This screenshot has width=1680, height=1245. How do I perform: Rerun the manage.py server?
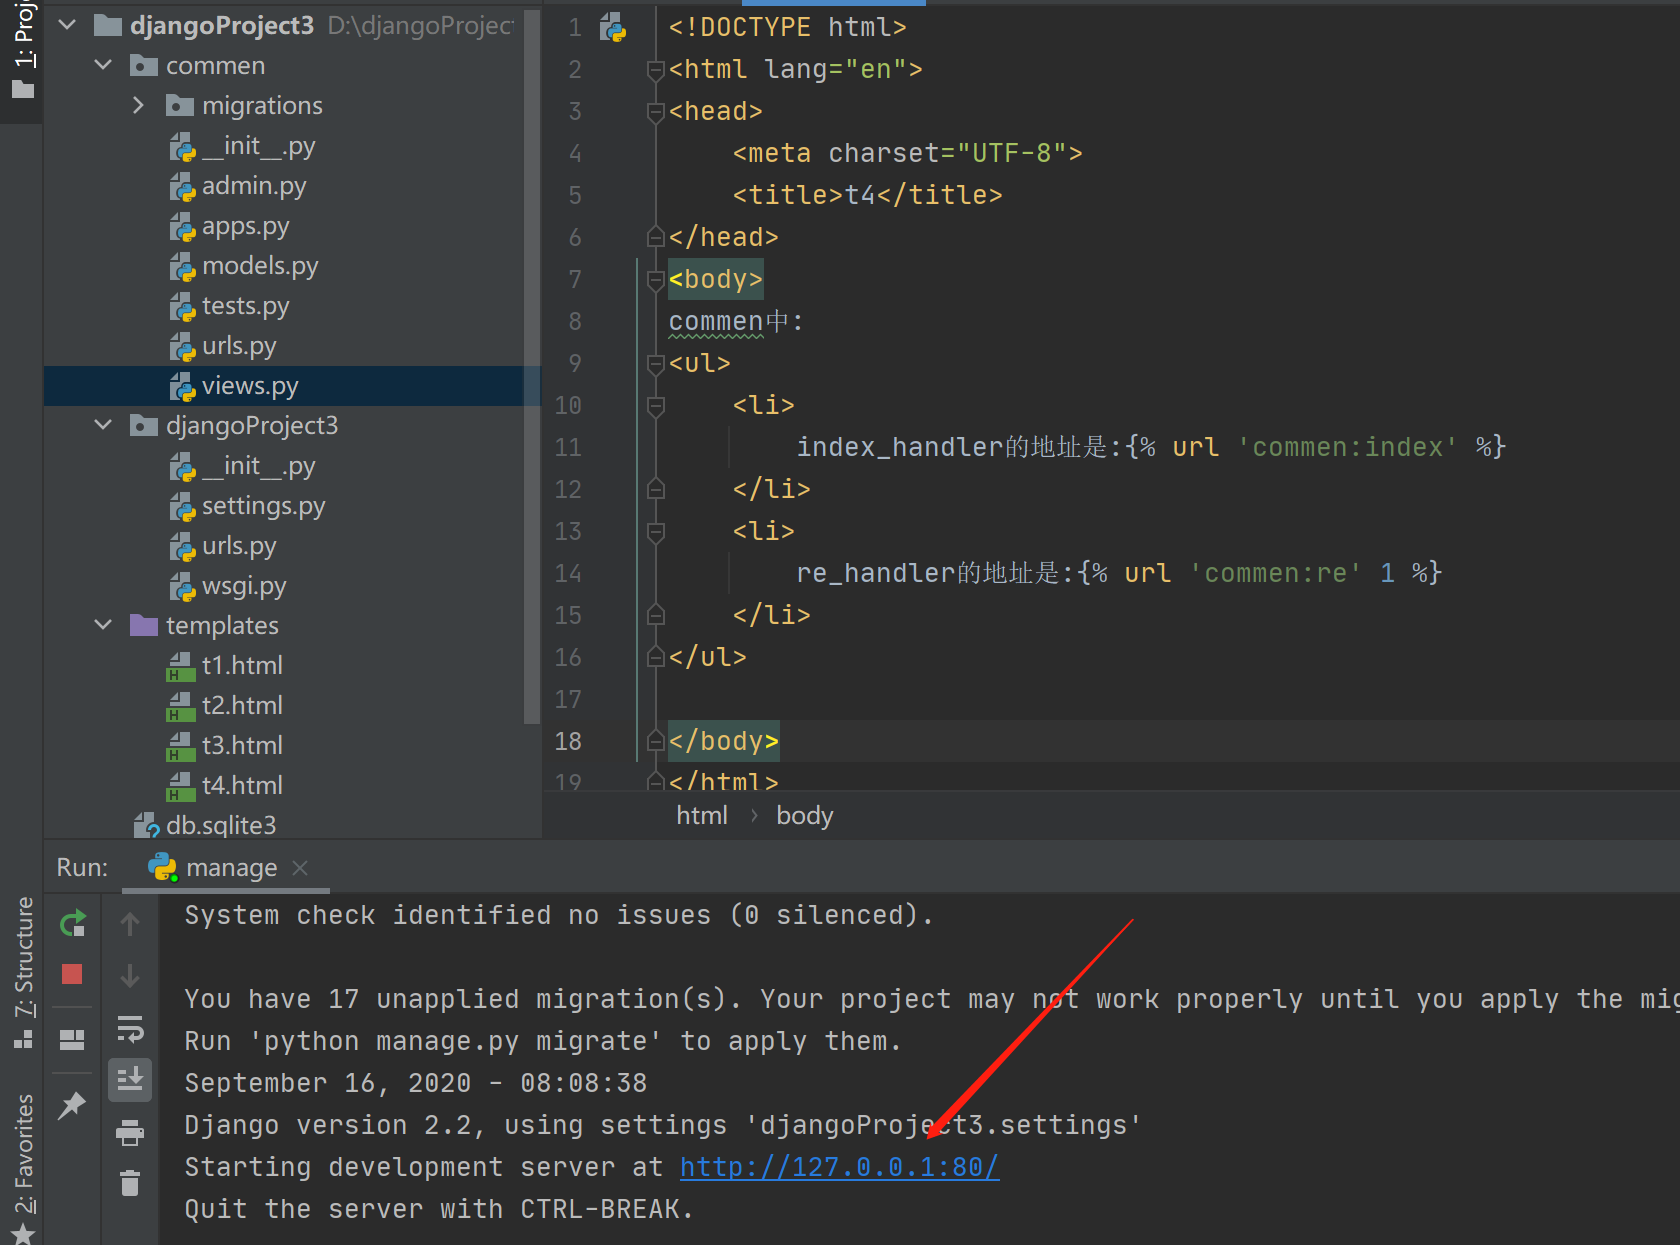(72, 922)
